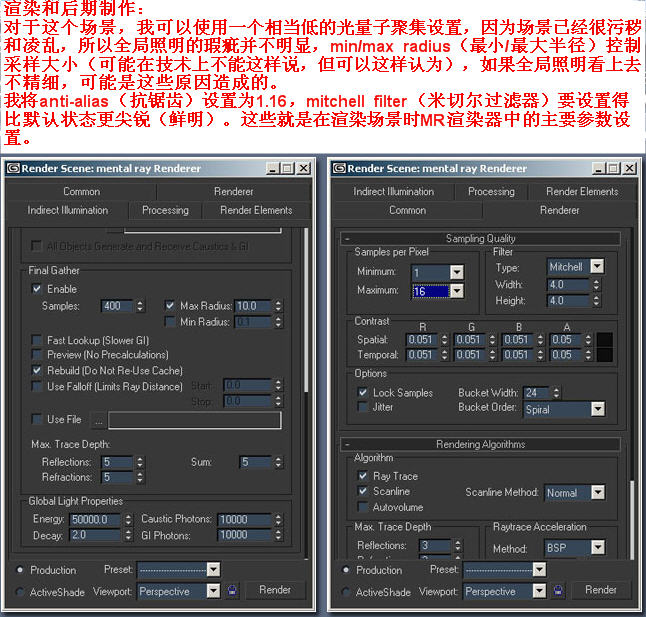Uncheck Scanline algorithm

[363, 491]
